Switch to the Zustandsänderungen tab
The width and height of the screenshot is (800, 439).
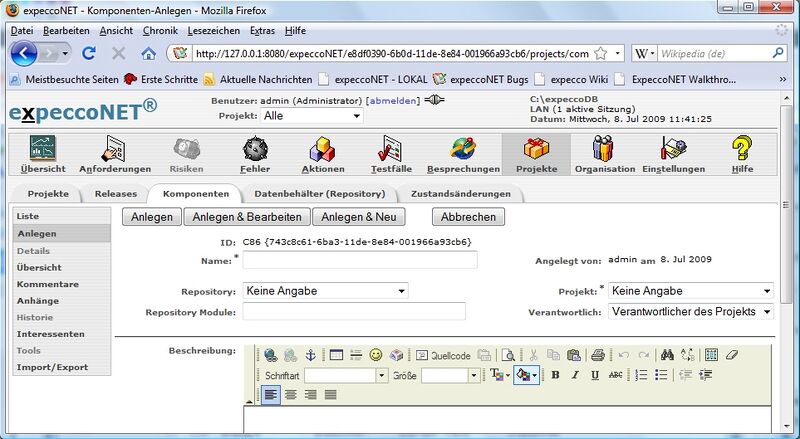click(x=461, y=194)
